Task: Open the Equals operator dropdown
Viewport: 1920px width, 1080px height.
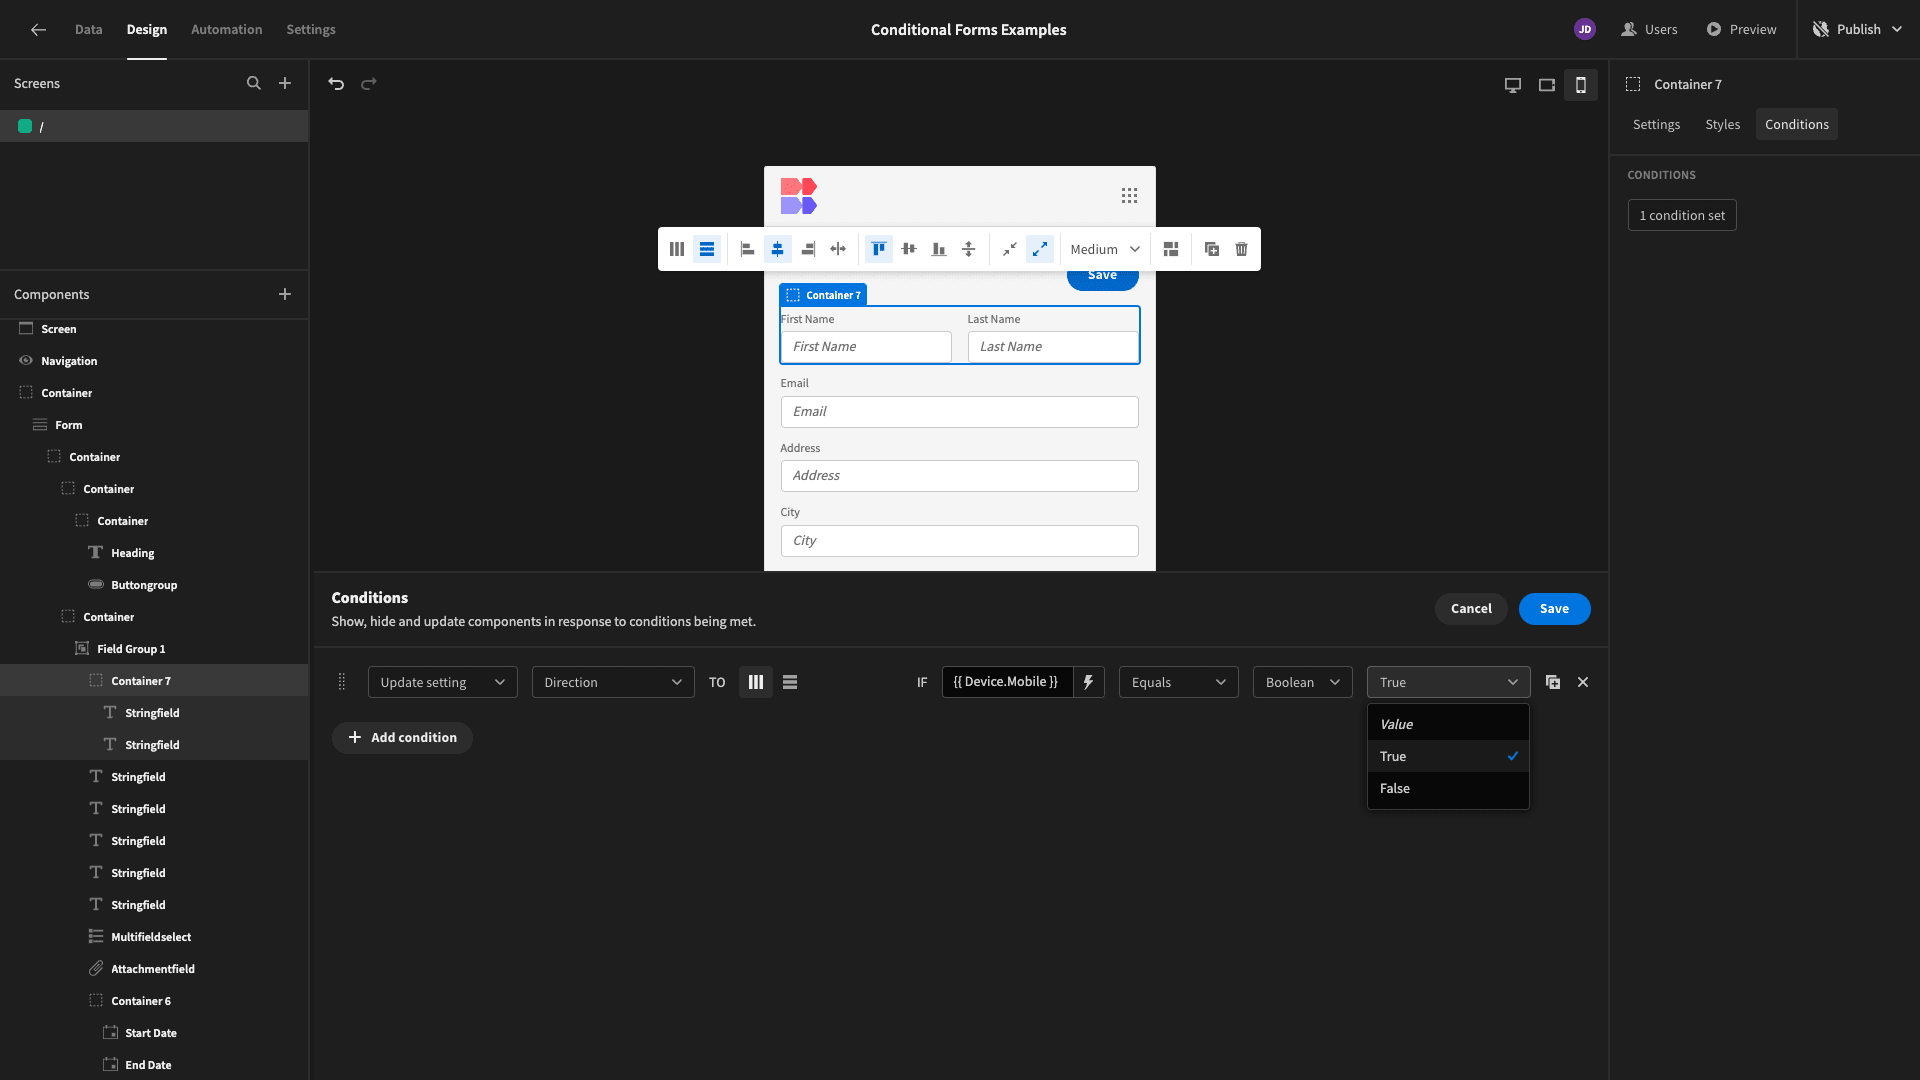Action: click(1179, 682)
